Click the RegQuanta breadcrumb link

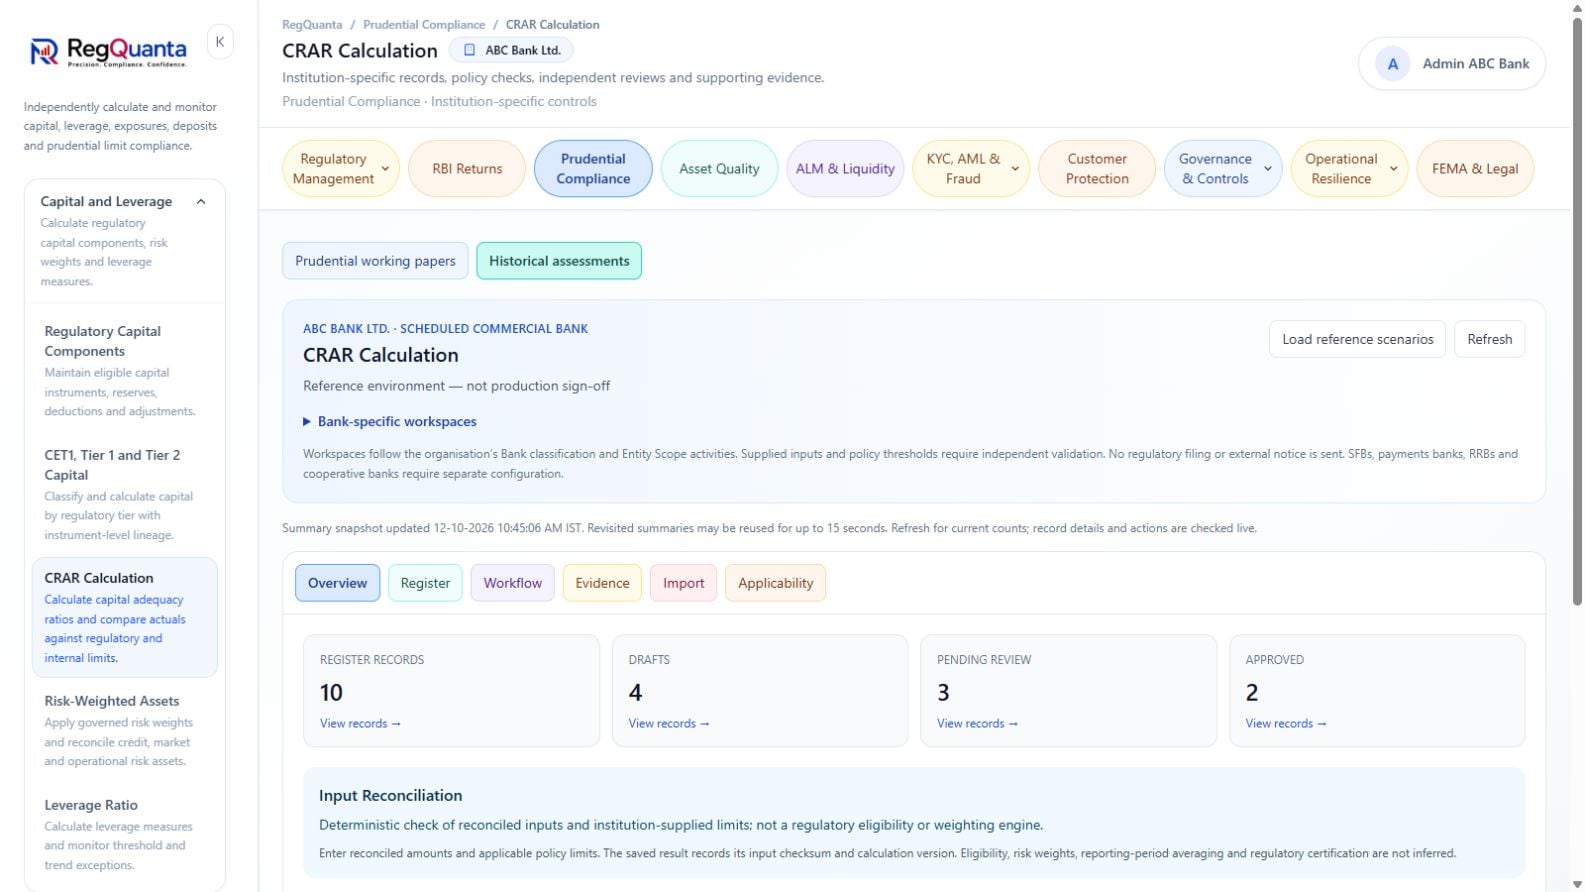[312, 25]
